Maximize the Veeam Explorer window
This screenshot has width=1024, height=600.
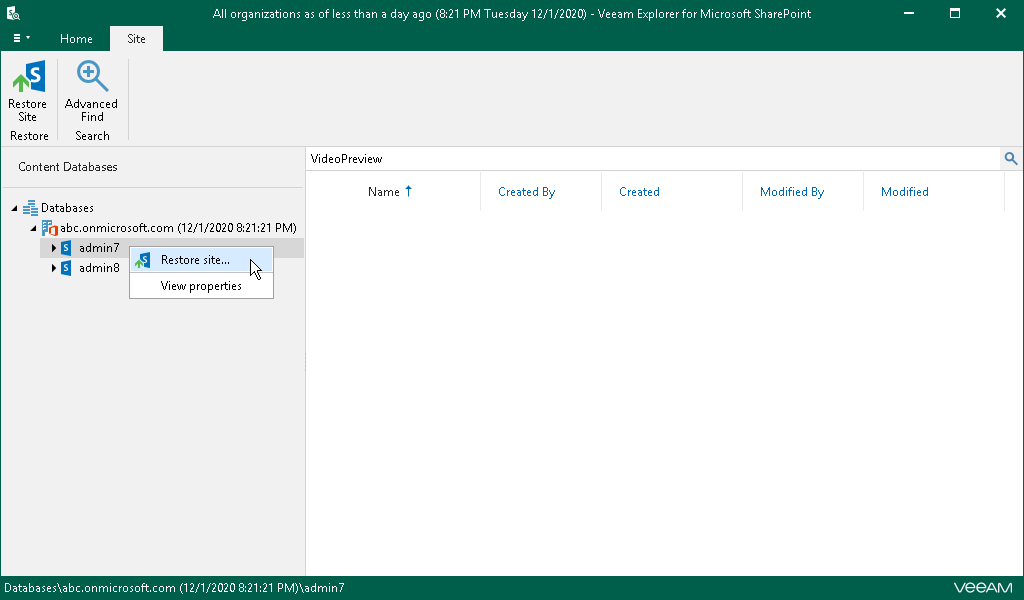pos(955,13)
